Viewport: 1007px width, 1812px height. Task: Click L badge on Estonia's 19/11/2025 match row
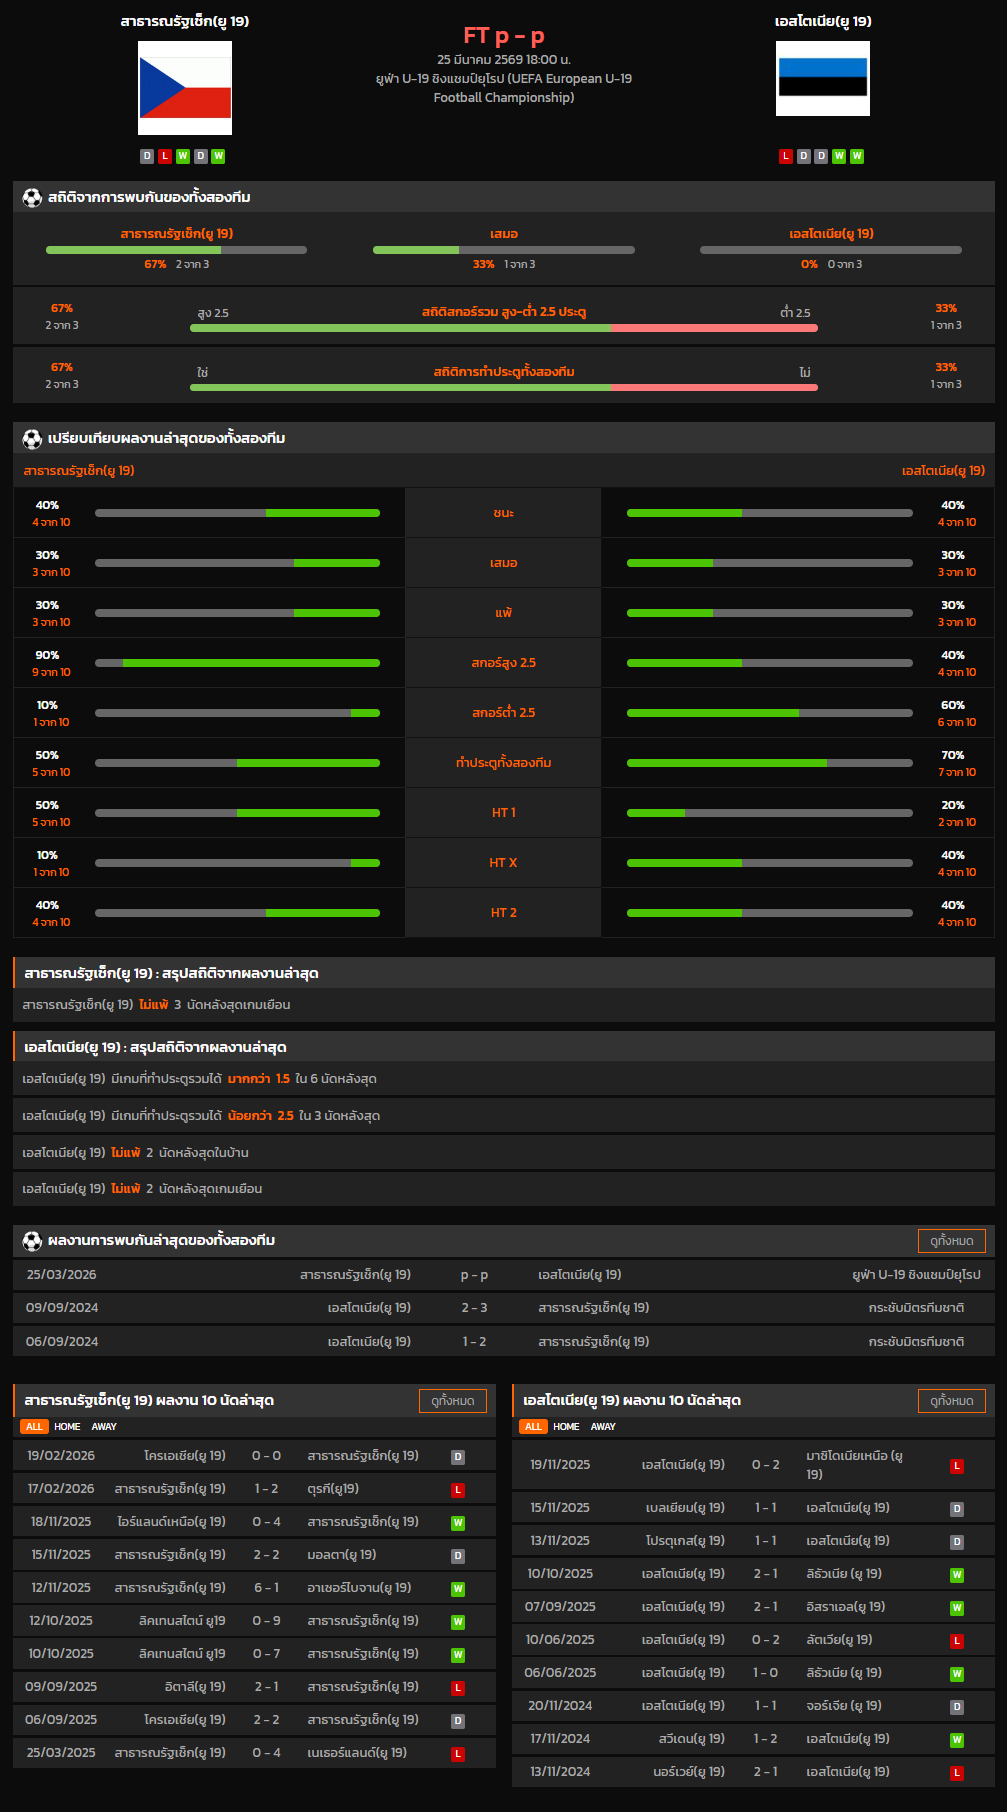coord(956,1466)
